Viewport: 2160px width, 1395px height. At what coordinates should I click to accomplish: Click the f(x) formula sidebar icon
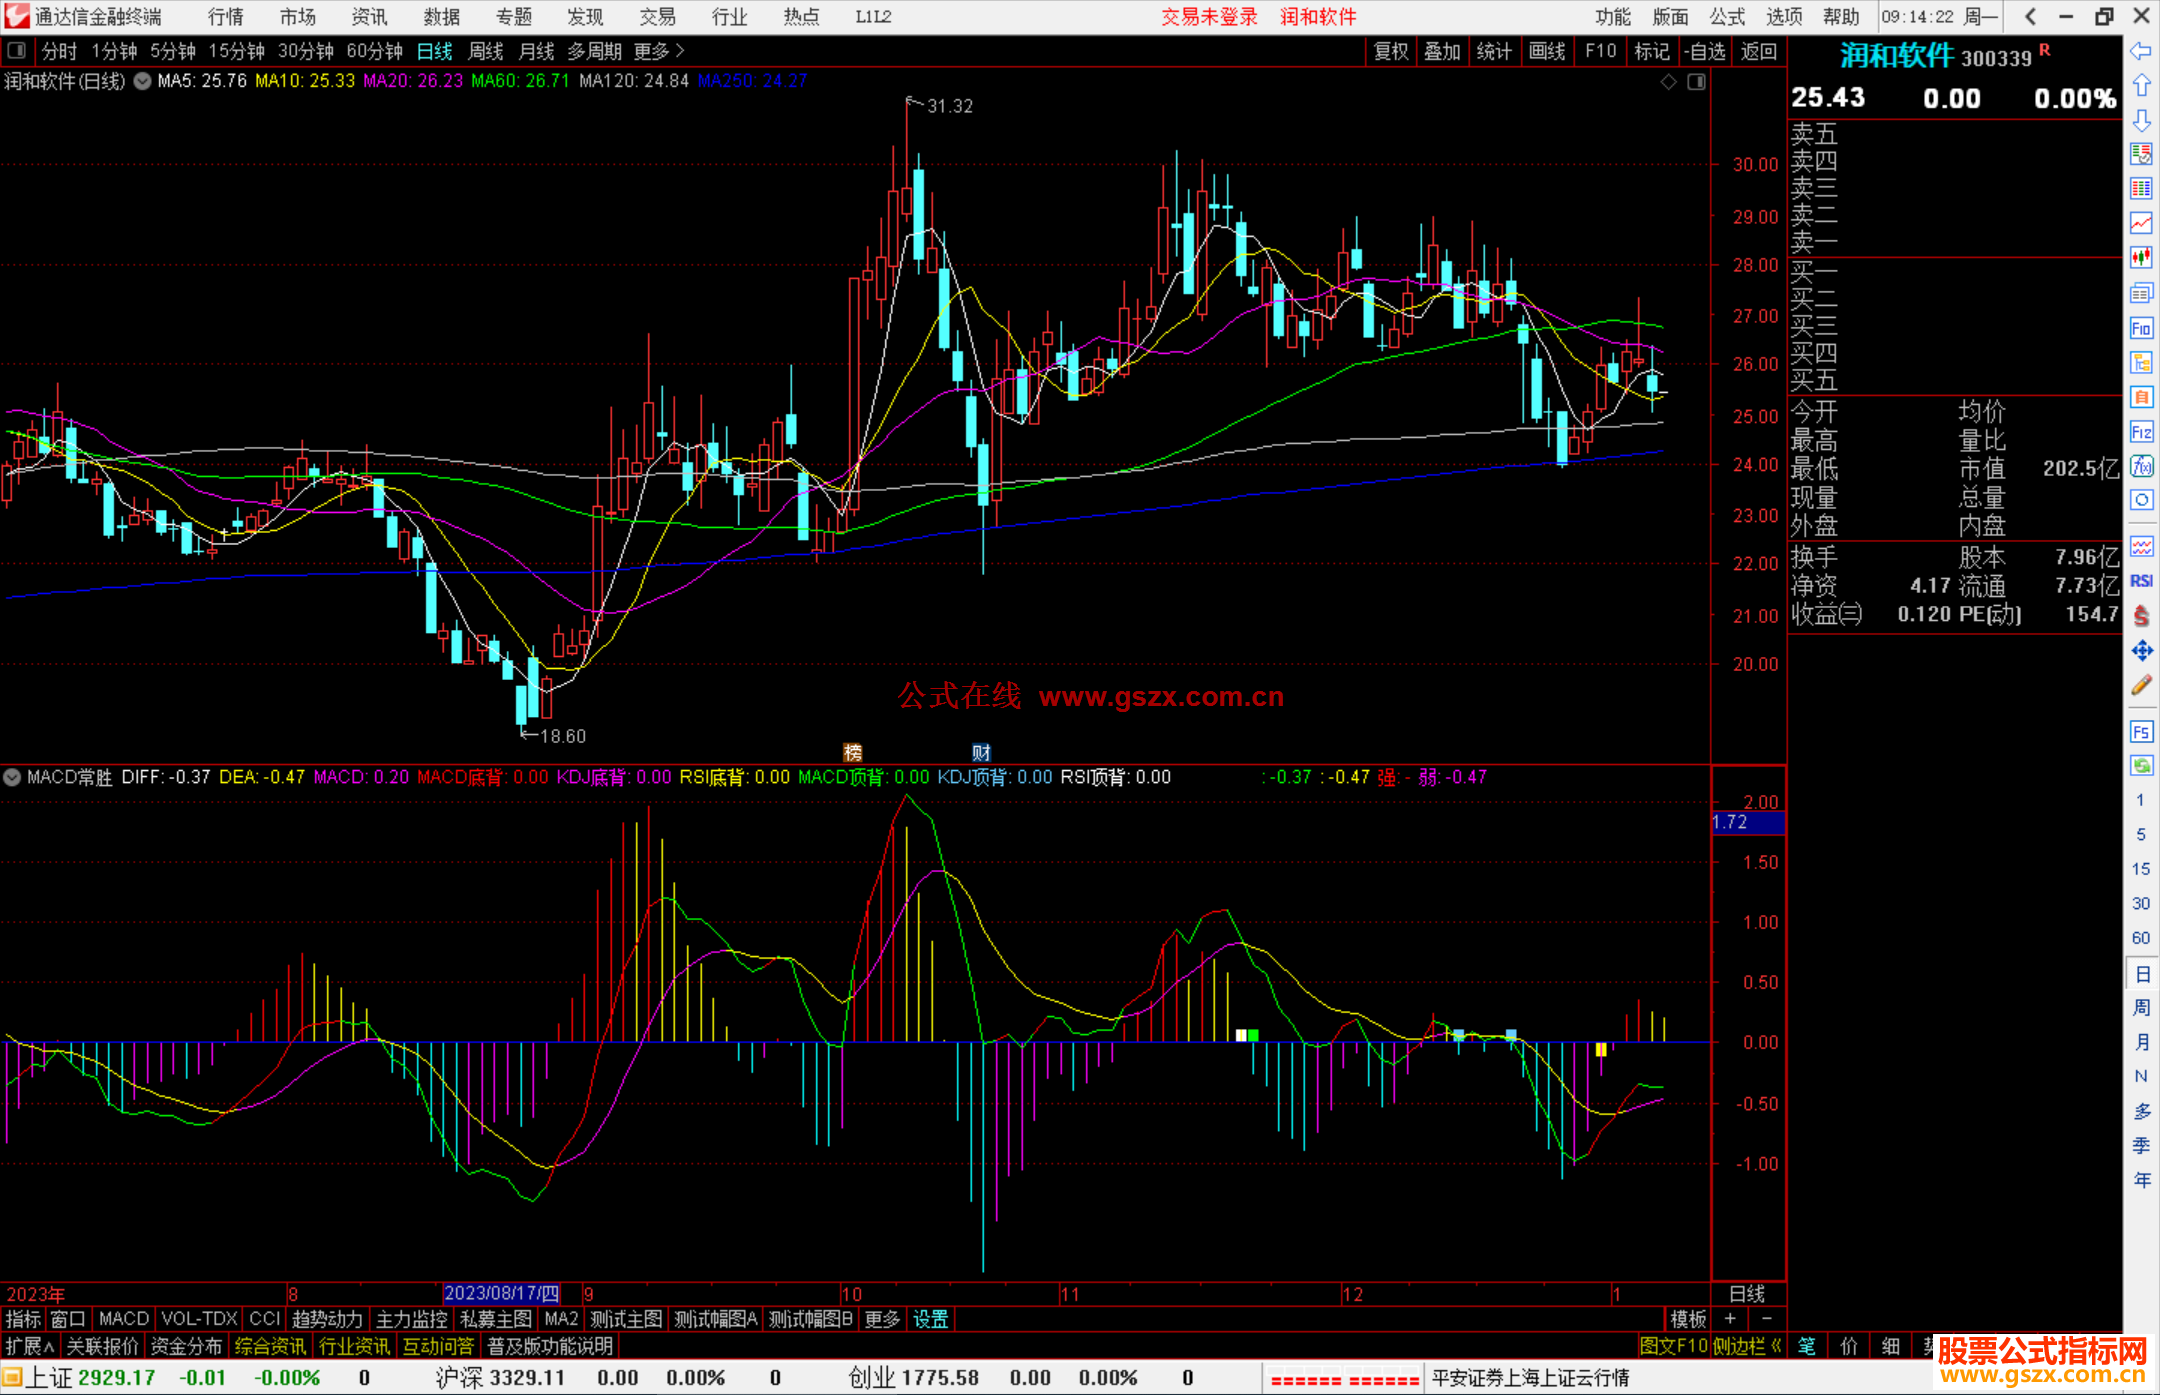(x=2141, y=467)
